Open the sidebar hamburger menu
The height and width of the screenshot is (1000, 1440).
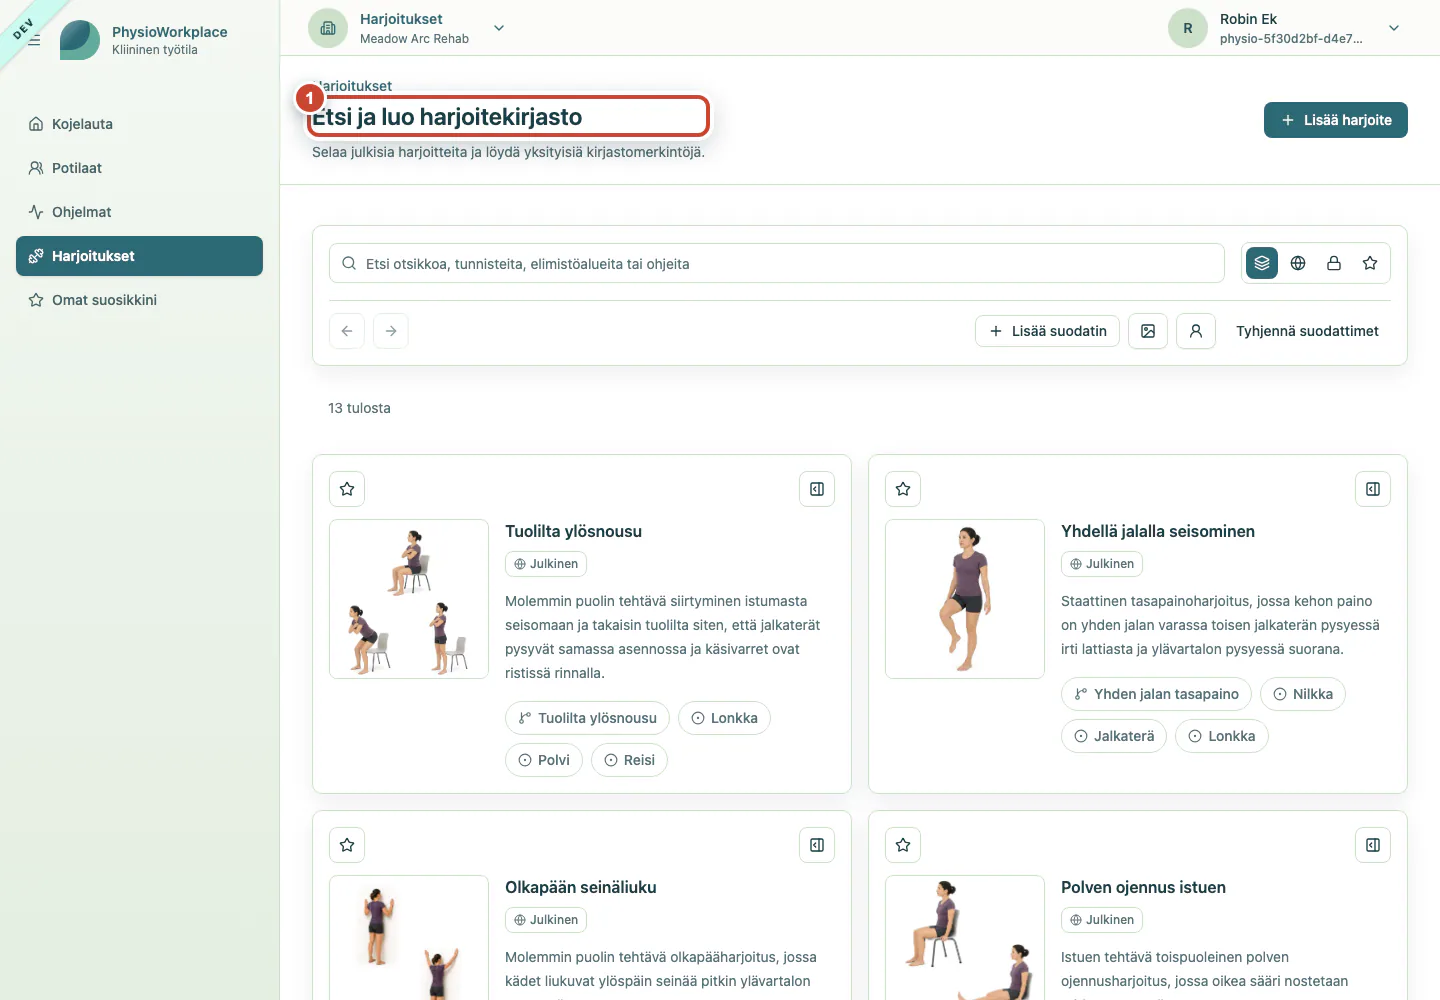(x=34, y=40)
